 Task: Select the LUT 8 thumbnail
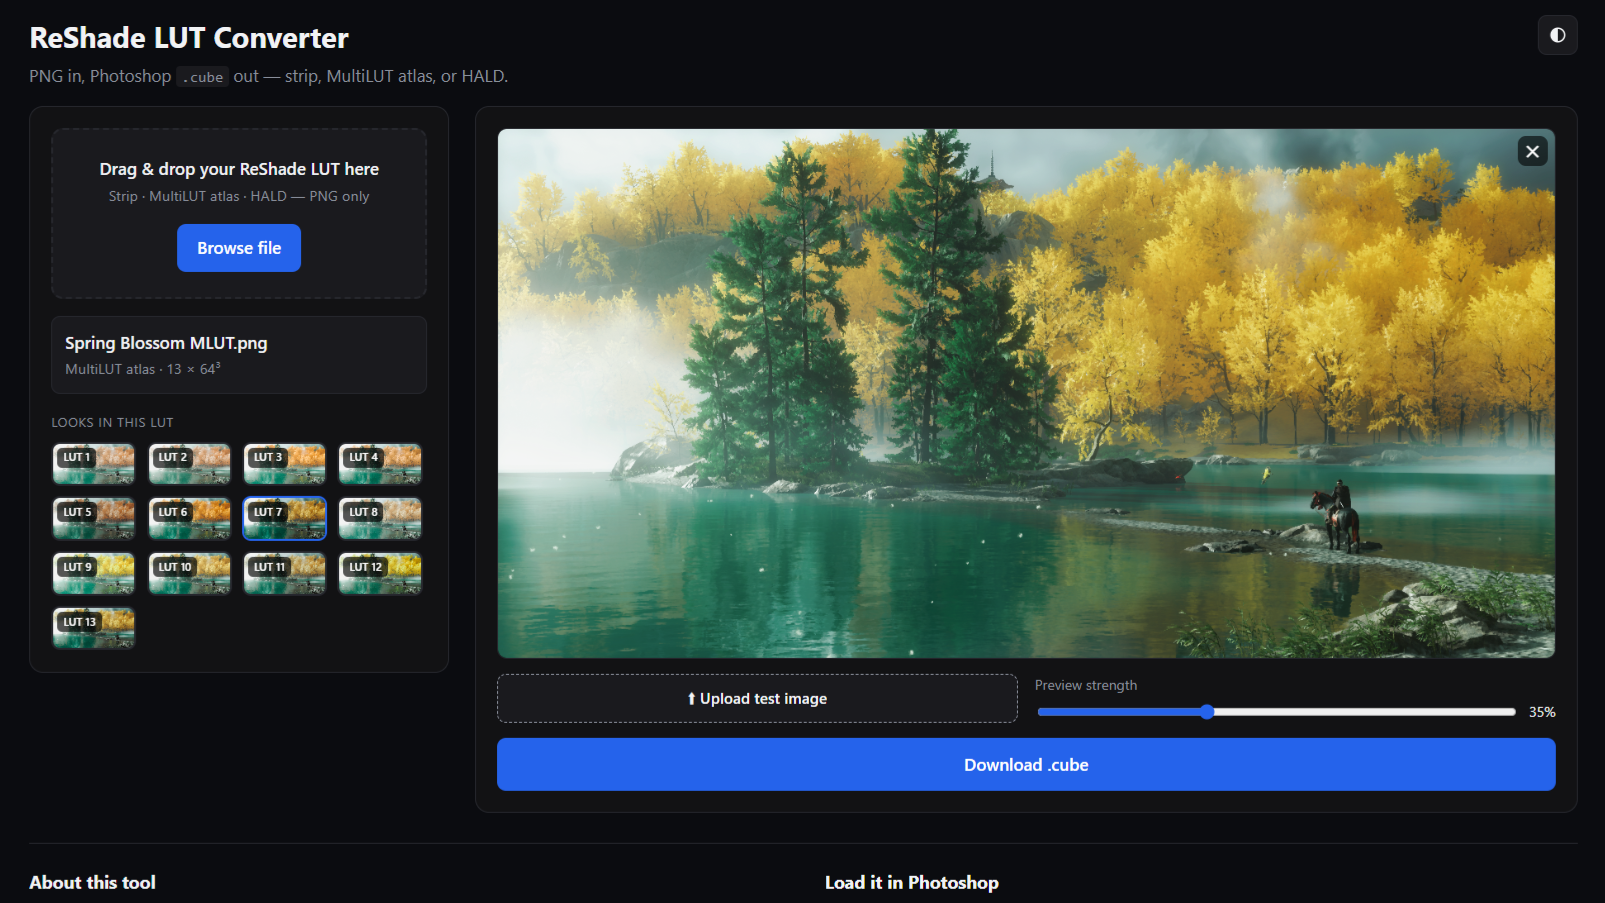380,519
